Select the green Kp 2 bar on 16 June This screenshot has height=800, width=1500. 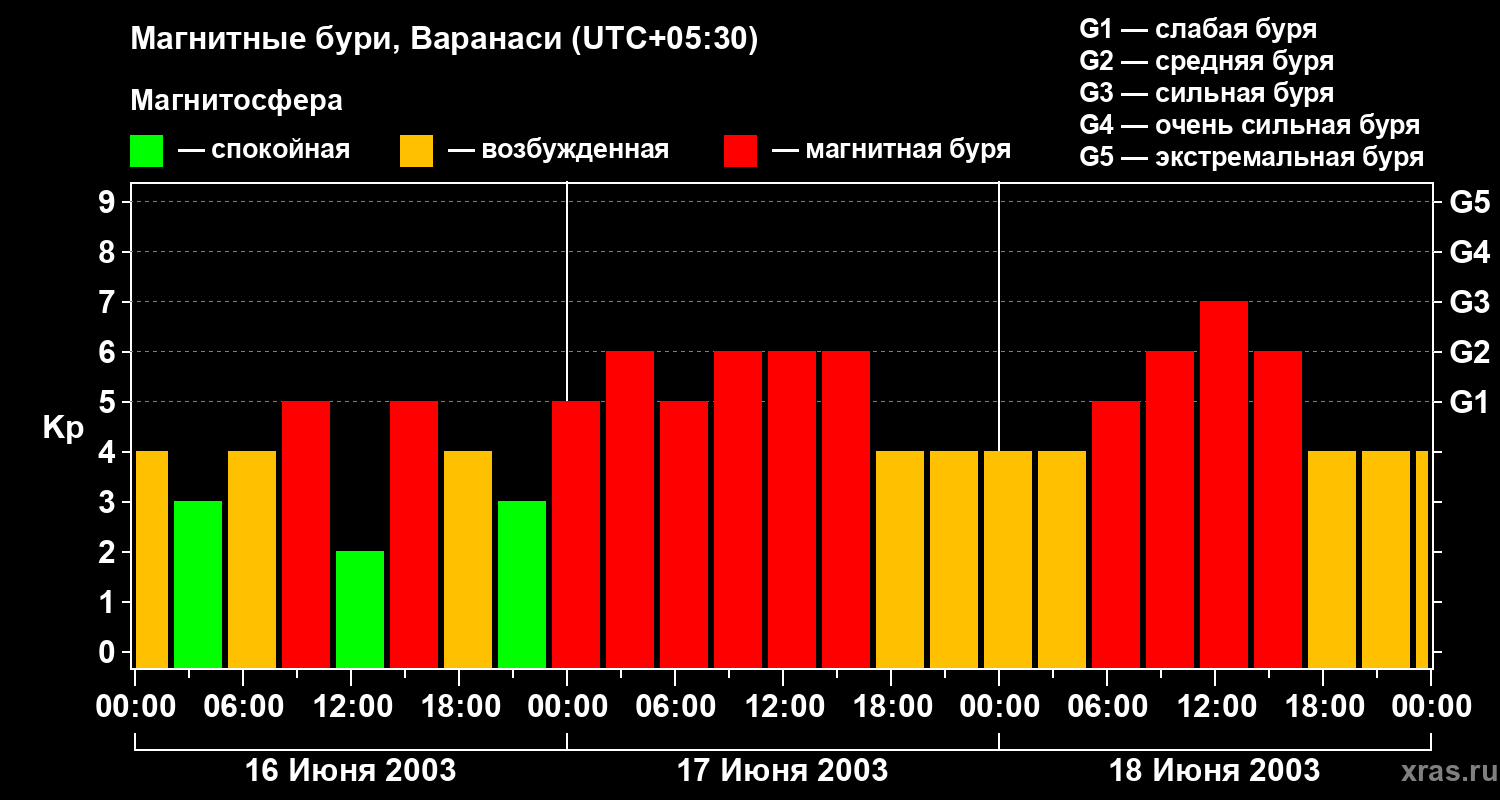(x=360, y=609)
